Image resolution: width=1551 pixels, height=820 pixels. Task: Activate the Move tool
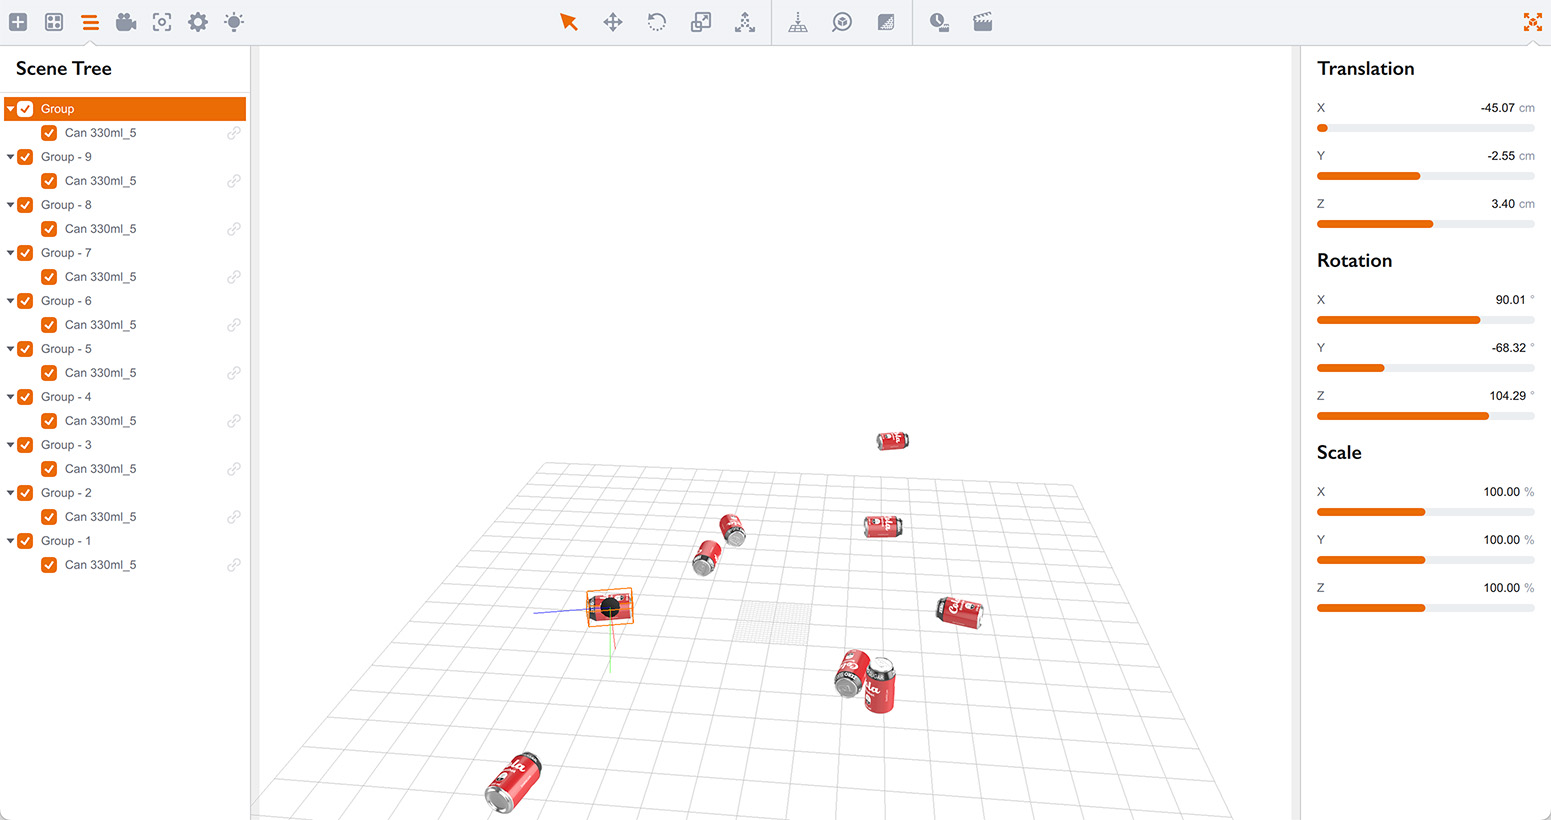pyautogui.click(x=612, y=21)
